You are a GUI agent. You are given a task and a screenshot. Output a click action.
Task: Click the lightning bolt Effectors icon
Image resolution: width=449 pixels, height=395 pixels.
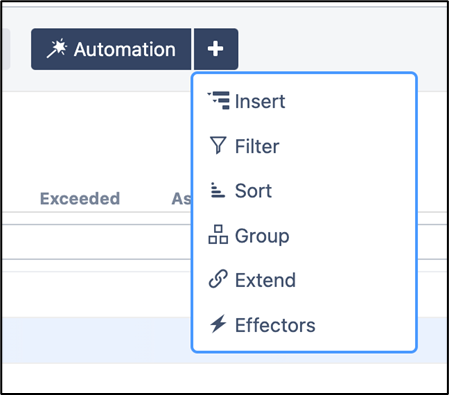(x=218, y=324)
